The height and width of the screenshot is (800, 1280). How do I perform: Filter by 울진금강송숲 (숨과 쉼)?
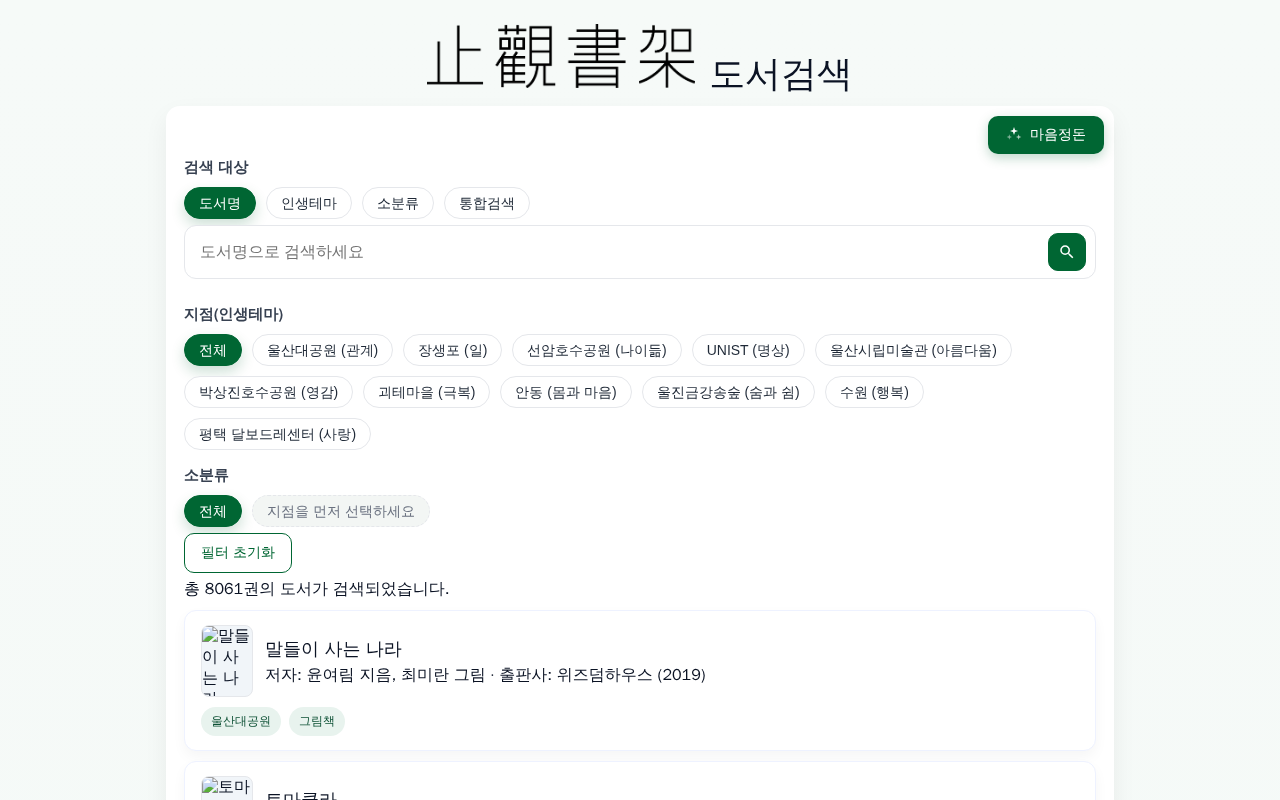click(728, 392)
